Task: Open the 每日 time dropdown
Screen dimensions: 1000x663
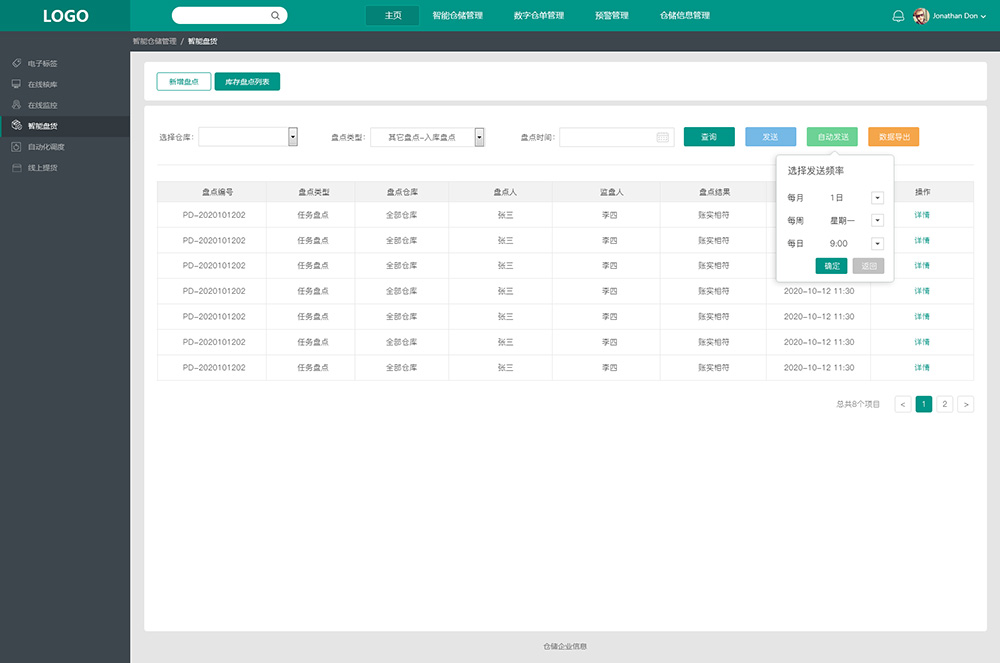Action: 878,244
